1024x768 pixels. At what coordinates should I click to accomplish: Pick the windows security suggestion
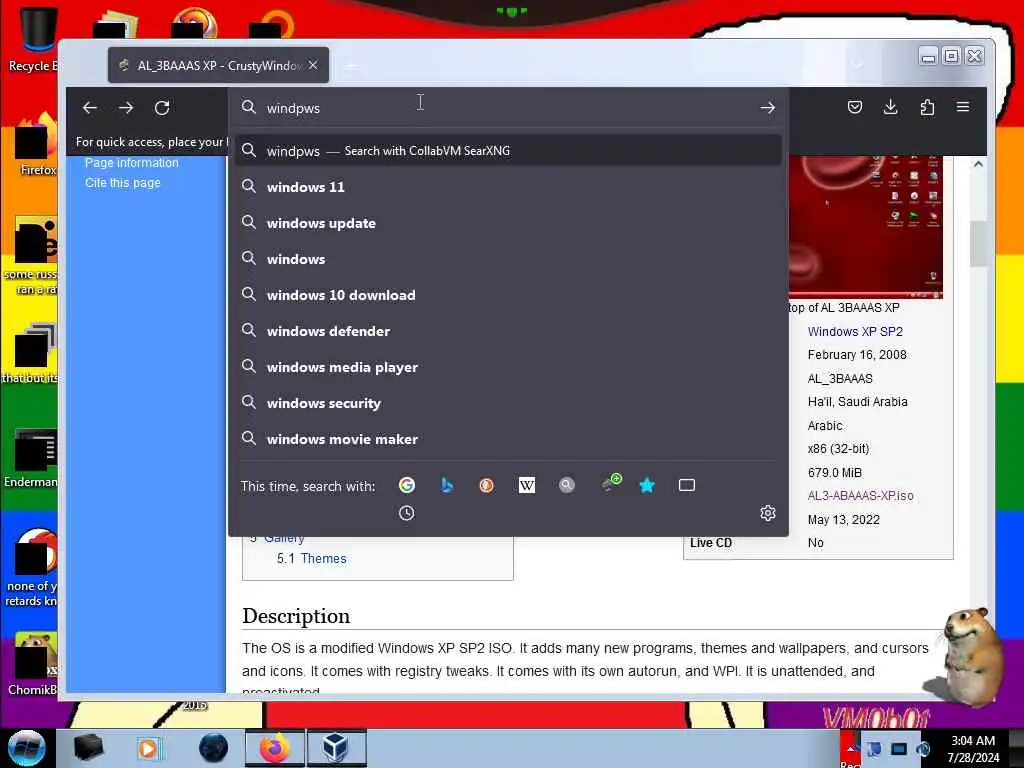point(508,403)
